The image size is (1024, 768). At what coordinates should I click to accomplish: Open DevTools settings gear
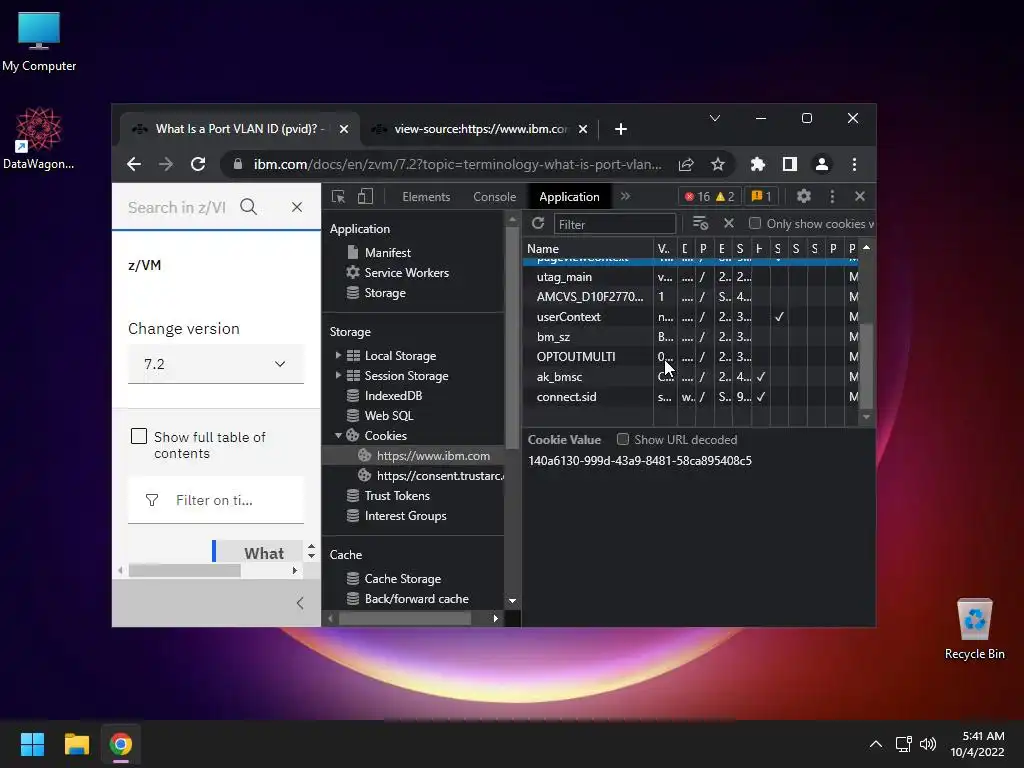pyautogui.click(x=804, y=196)
